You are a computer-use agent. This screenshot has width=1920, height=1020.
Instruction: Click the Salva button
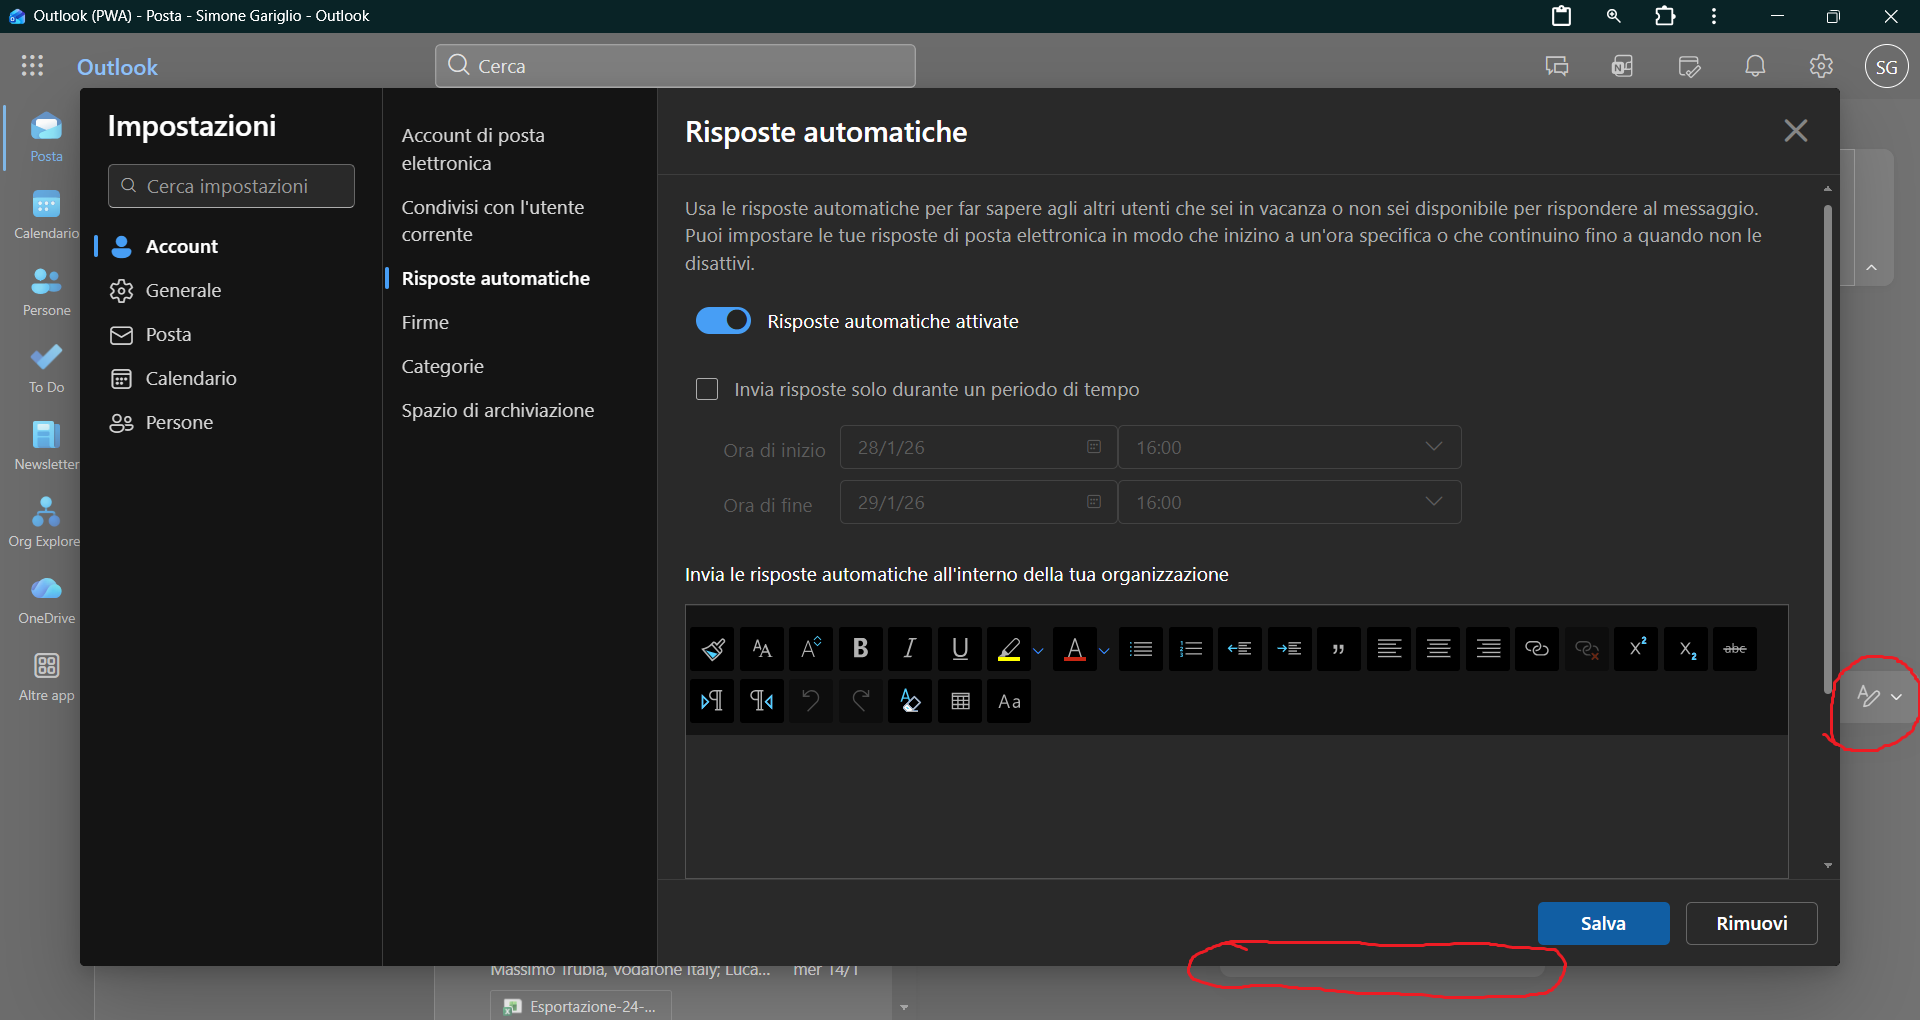pos(1603,923)
